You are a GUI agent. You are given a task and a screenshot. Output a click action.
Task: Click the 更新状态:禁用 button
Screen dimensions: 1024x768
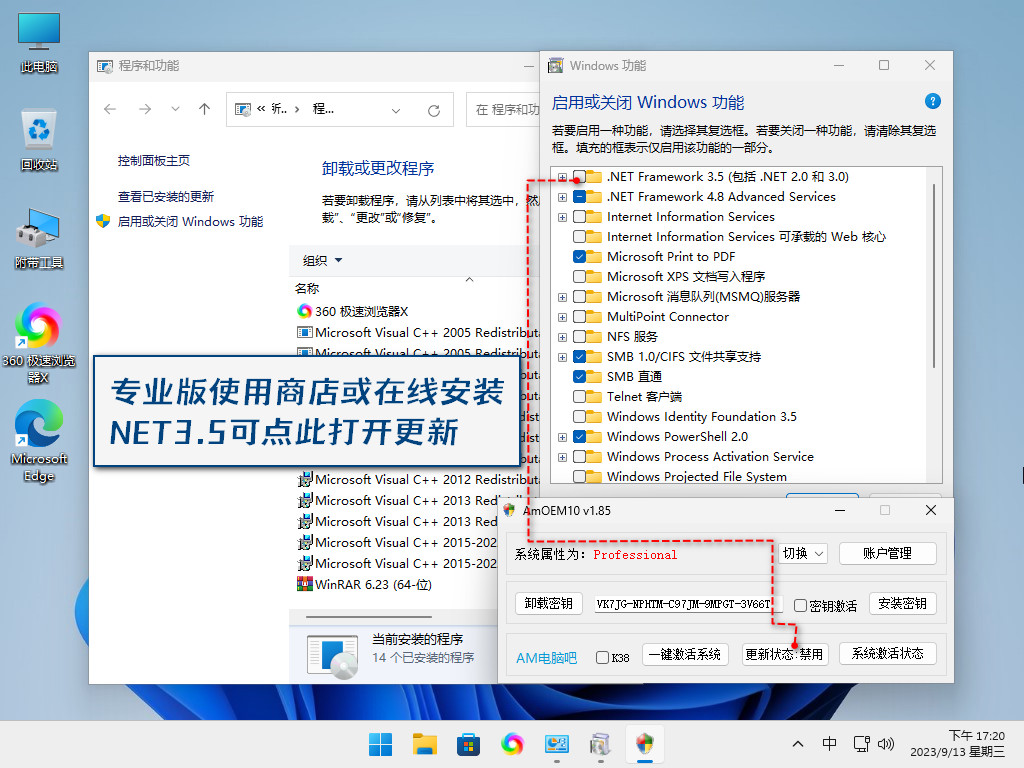coord(785,654)
